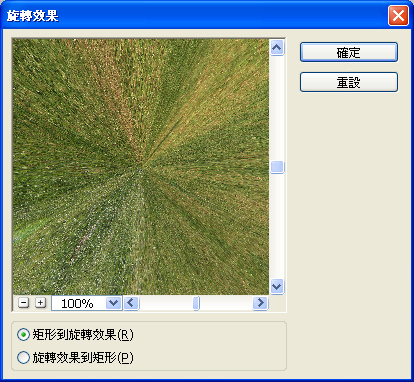Viewport: 414px width, 382px height.
Task: Click the preview scroll up arrow
Action: (x=277, y=48)
